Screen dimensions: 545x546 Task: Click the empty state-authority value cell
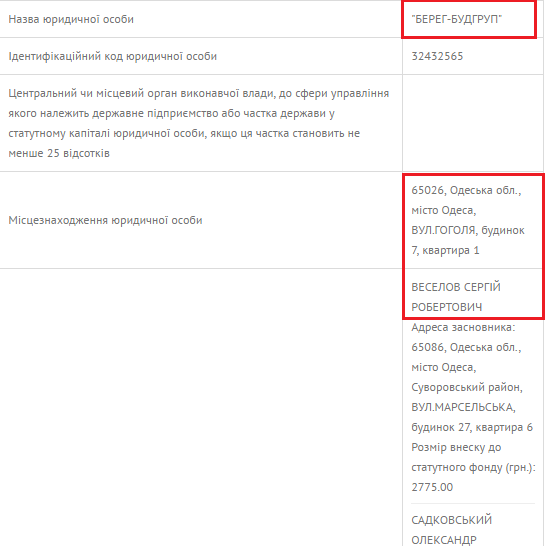coord(473,123)
